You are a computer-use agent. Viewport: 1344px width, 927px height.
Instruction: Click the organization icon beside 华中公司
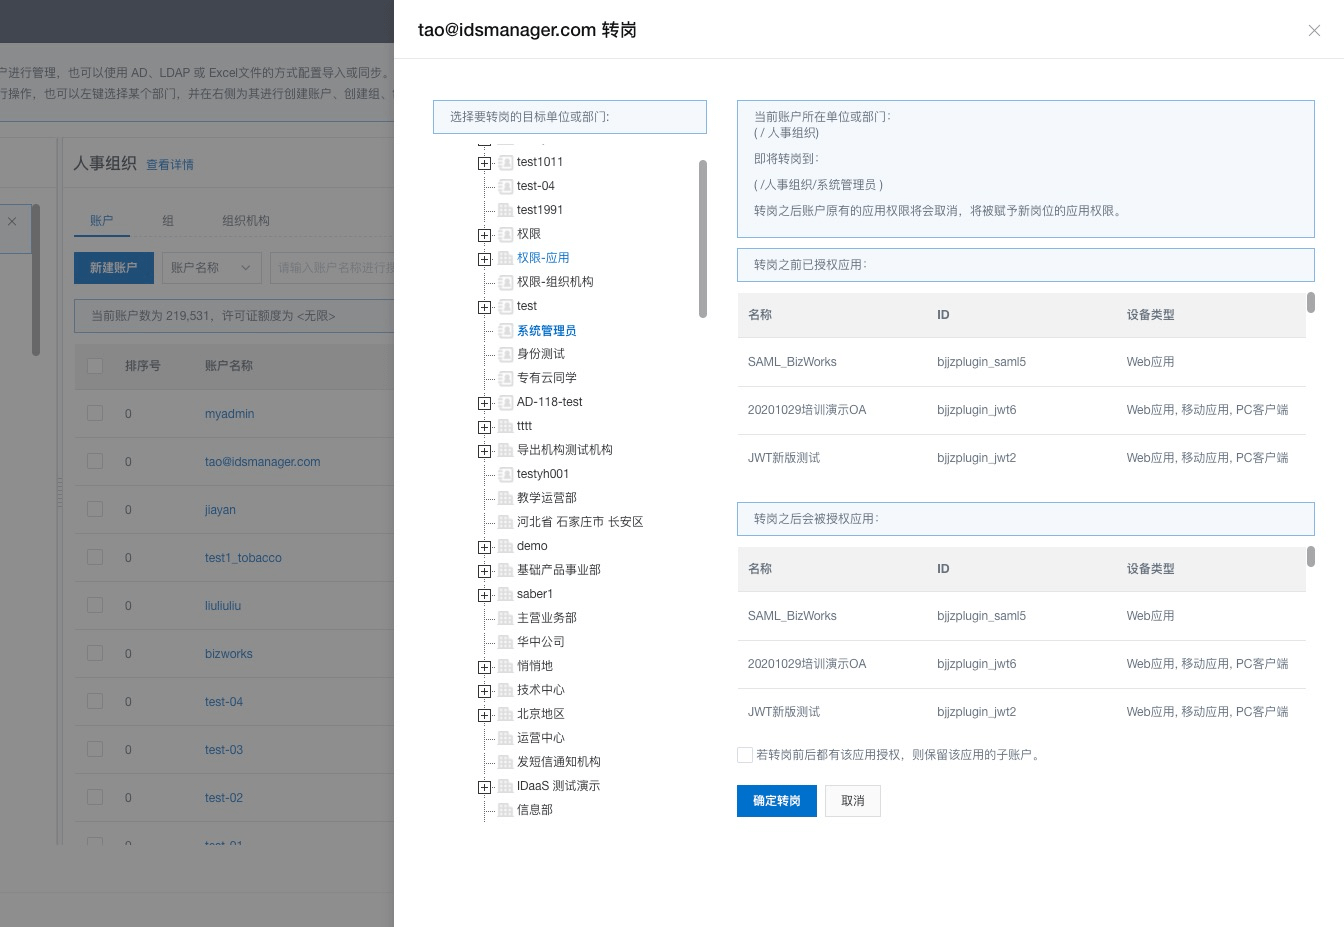(x=506, y=642)
